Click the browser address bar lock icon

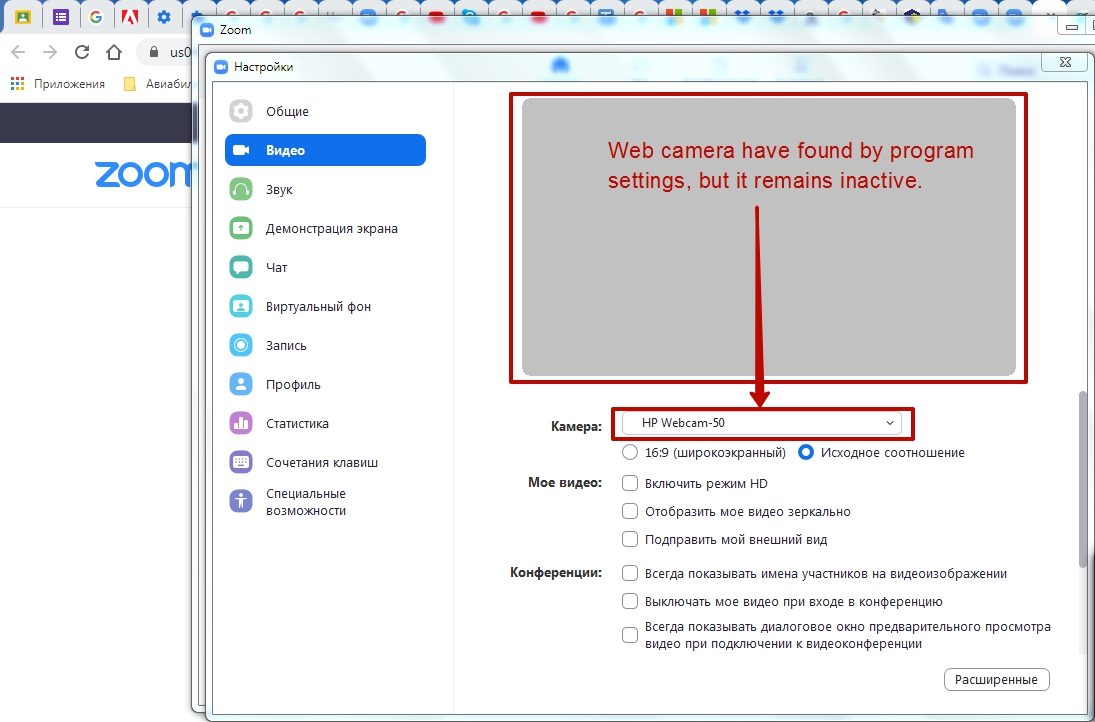(x=154, y=52)
